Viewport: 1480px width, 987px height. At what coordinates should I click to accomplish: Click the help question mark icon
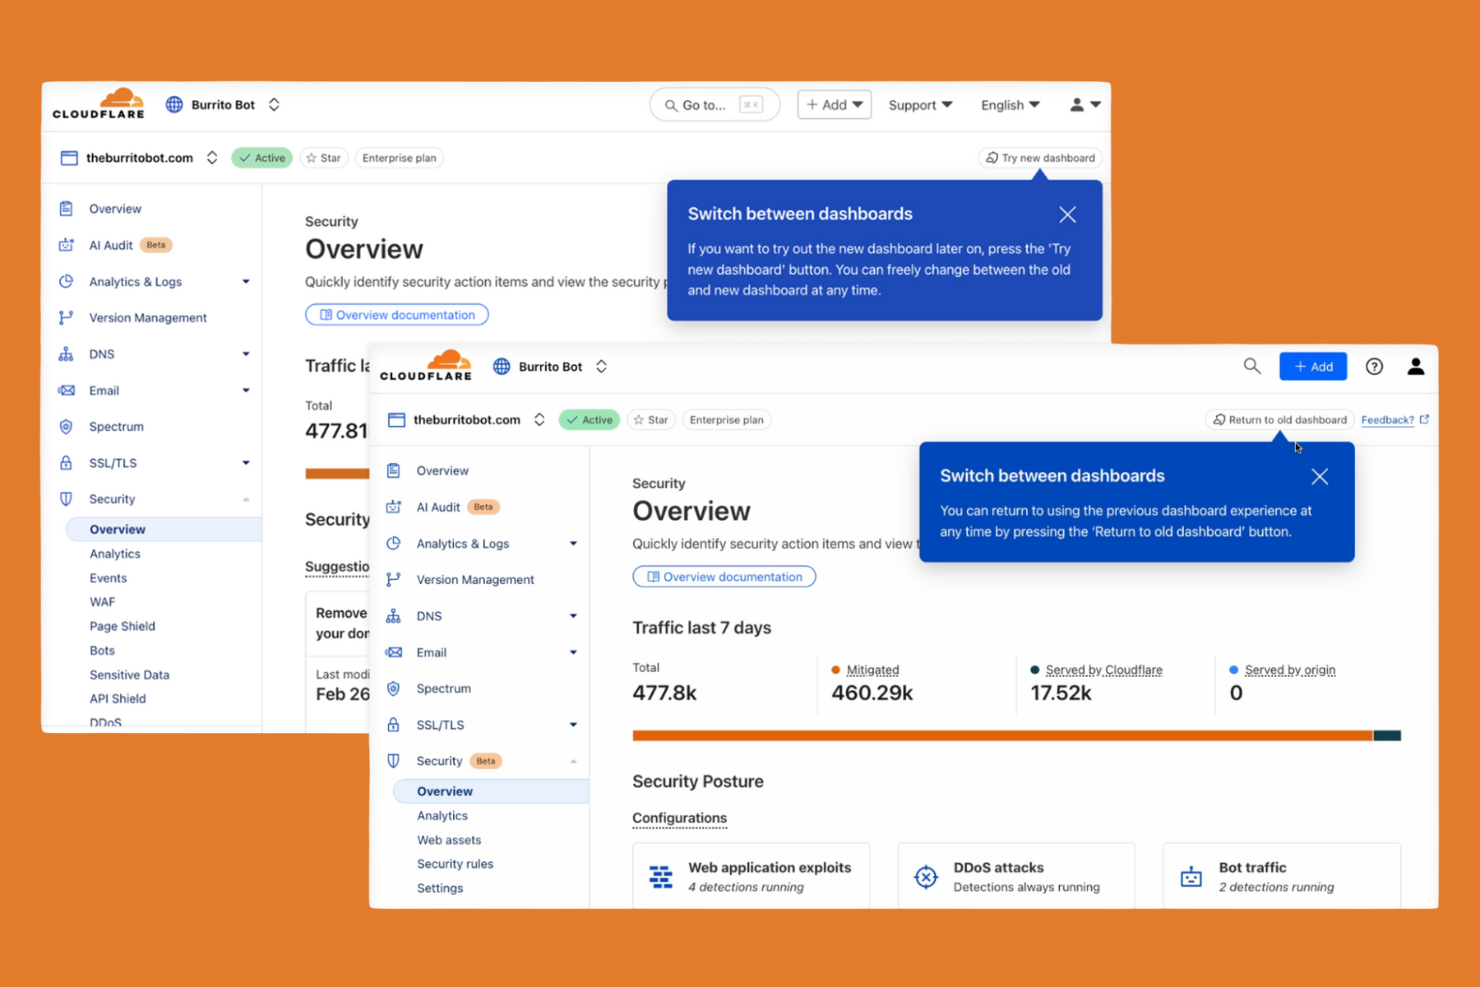pyautogui.click(x=1374, y=366)
